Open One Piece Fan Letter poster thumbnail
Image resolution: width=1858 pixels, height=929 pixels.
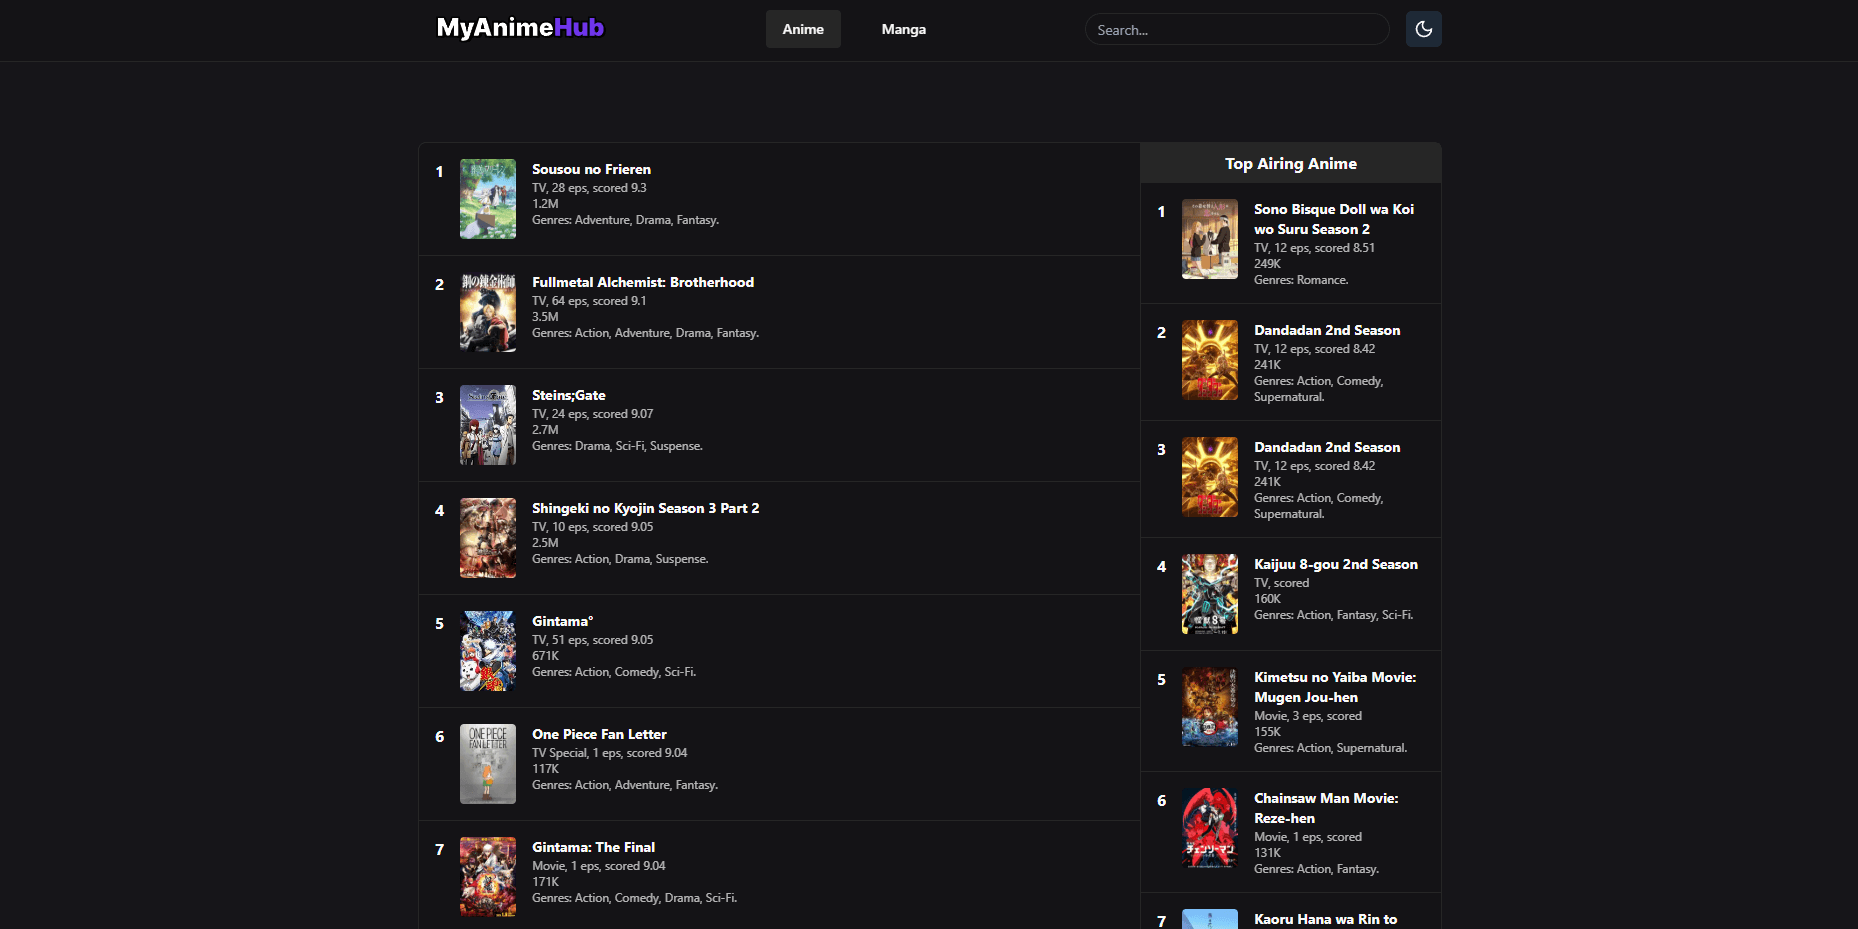pos(488,764)
